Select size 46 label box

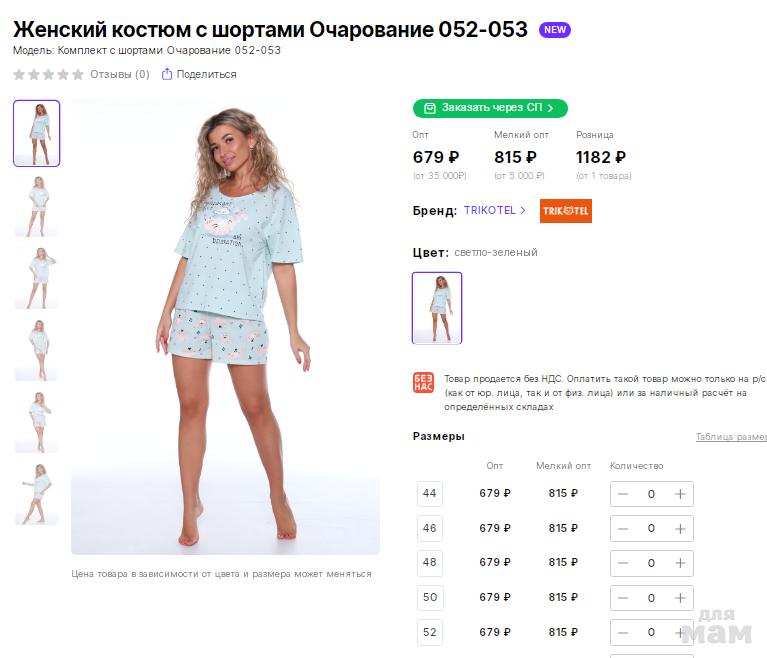(x=430, y=528)
